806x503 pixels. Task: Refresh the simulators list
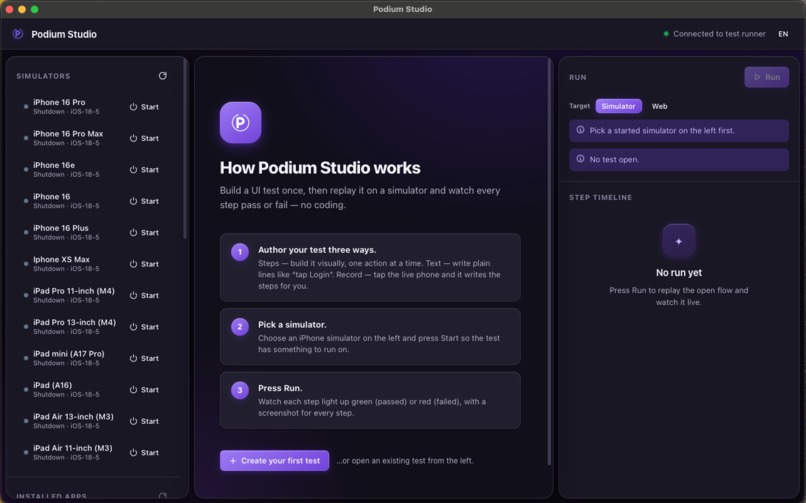pyautogui.click(x=162, y=76)
